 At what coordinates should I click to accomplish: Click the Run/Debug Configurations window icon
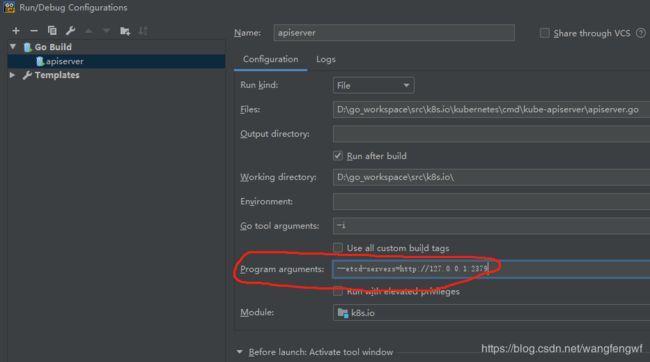tap(9, 7)
